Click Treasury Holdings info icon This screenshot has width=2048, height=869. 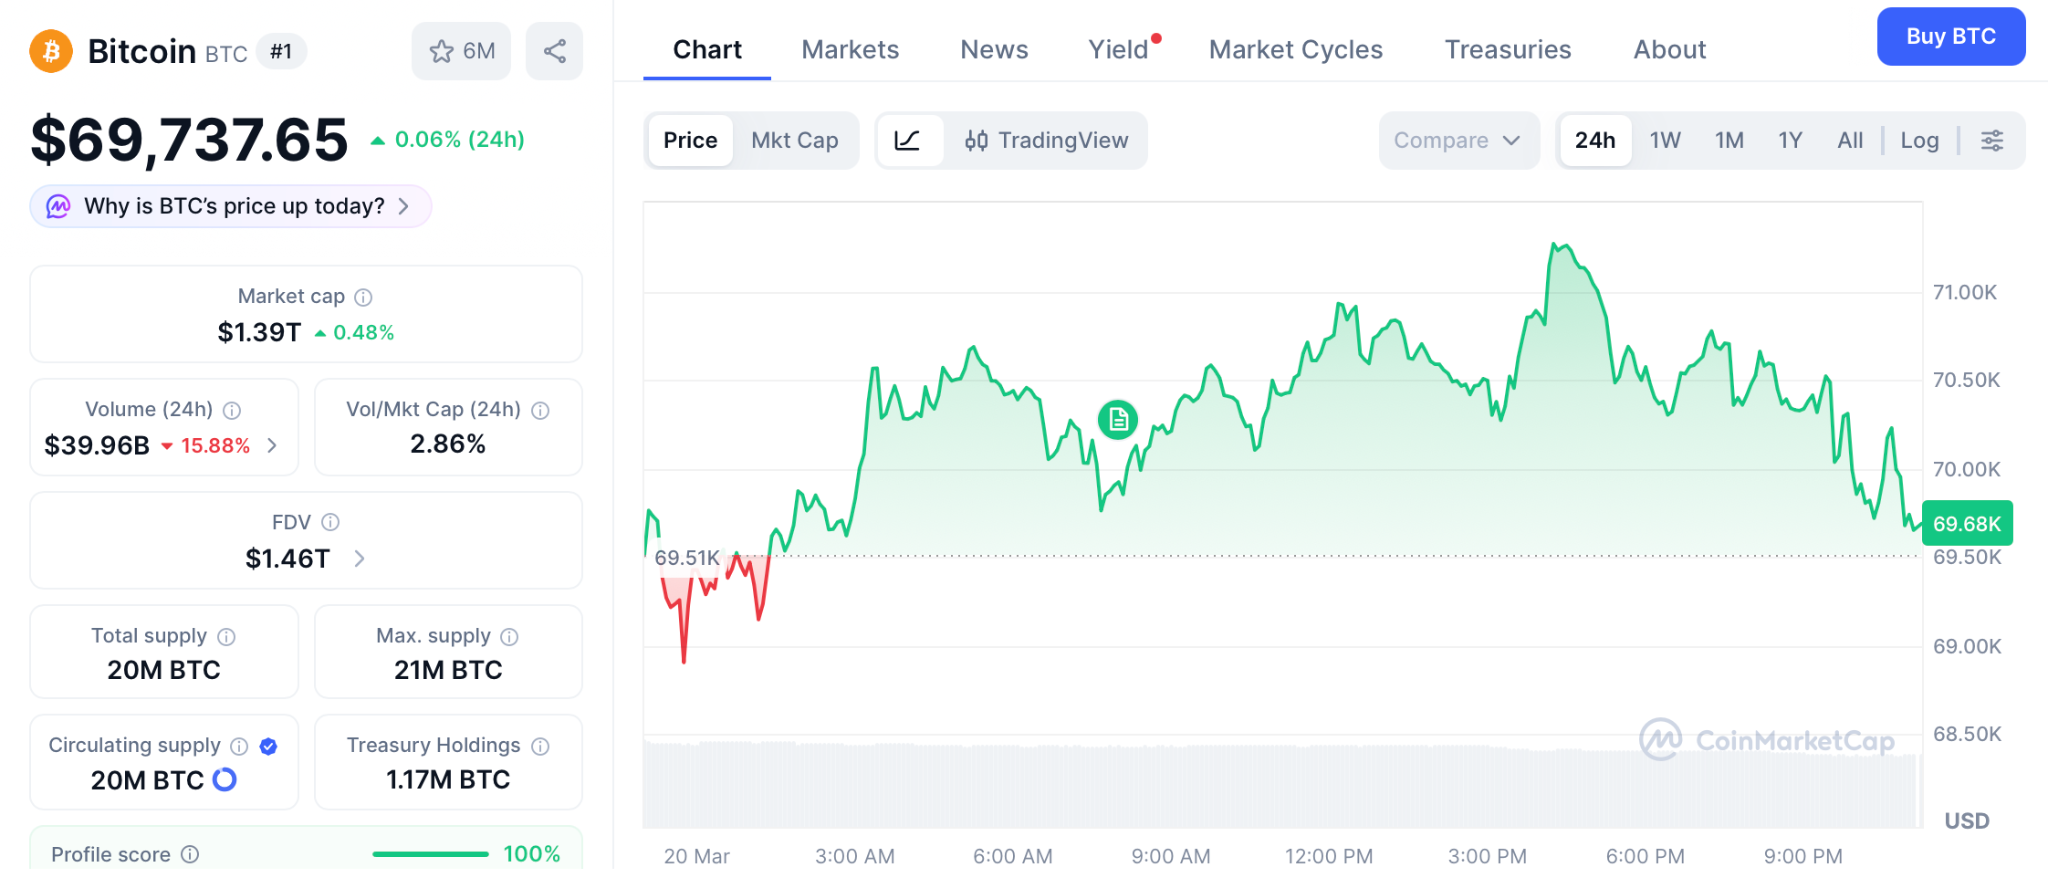[x=541, y=746]
